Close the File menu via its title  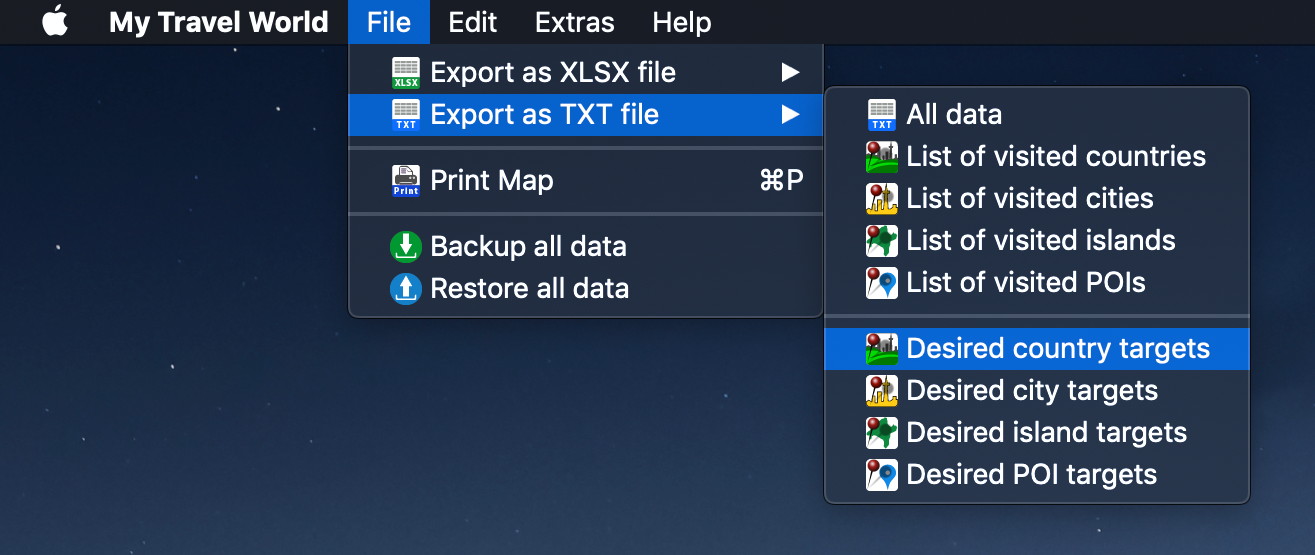[389, 22]
